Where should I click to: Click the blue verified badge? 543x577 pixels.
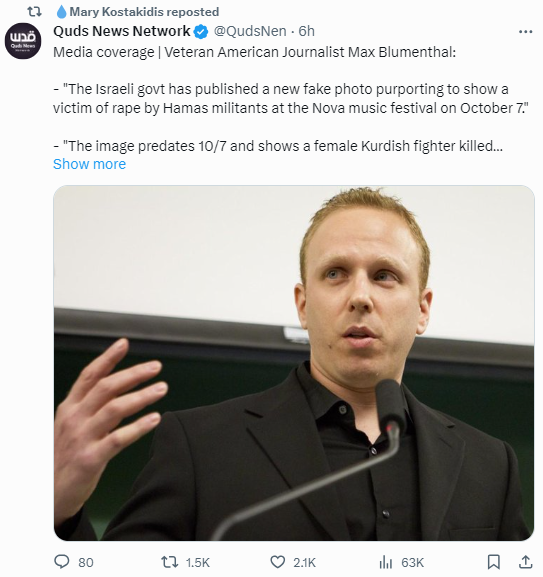point(201,32)
